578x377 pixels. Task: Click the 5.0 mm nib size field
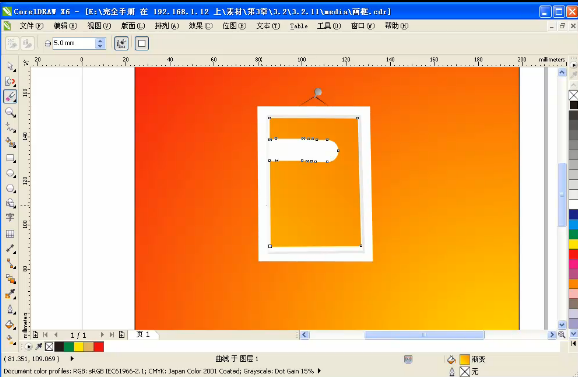click(x=74, y=43)
